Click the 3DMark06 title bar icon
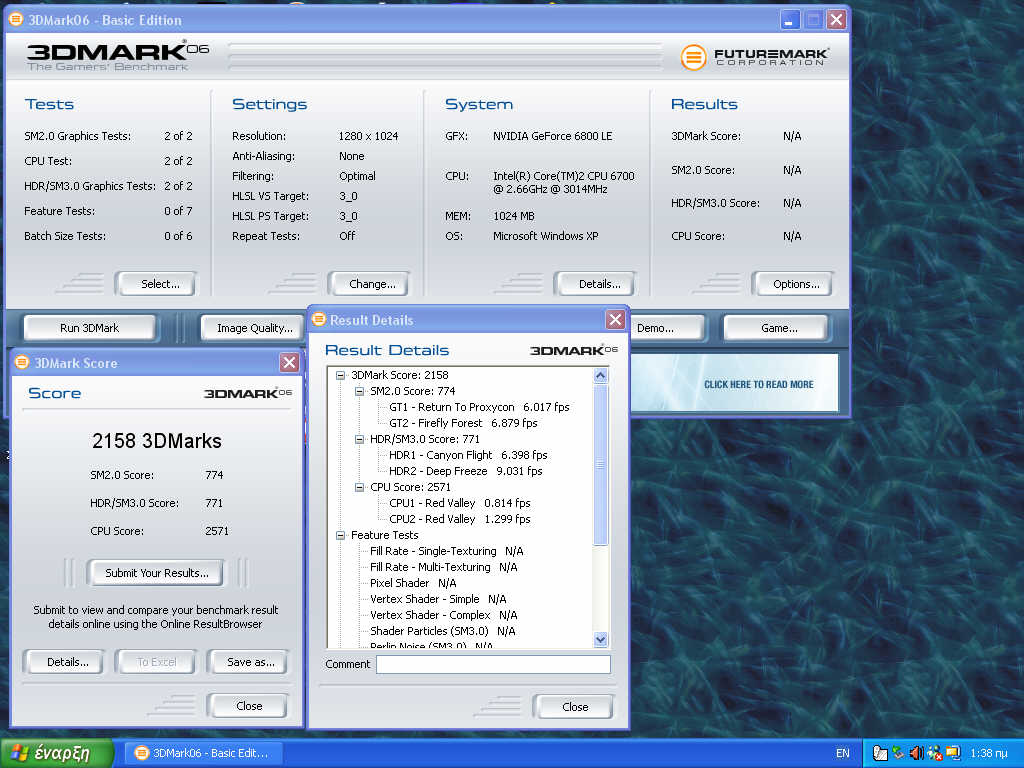Viewport: 1024px width, 768px height. [16, 20]
